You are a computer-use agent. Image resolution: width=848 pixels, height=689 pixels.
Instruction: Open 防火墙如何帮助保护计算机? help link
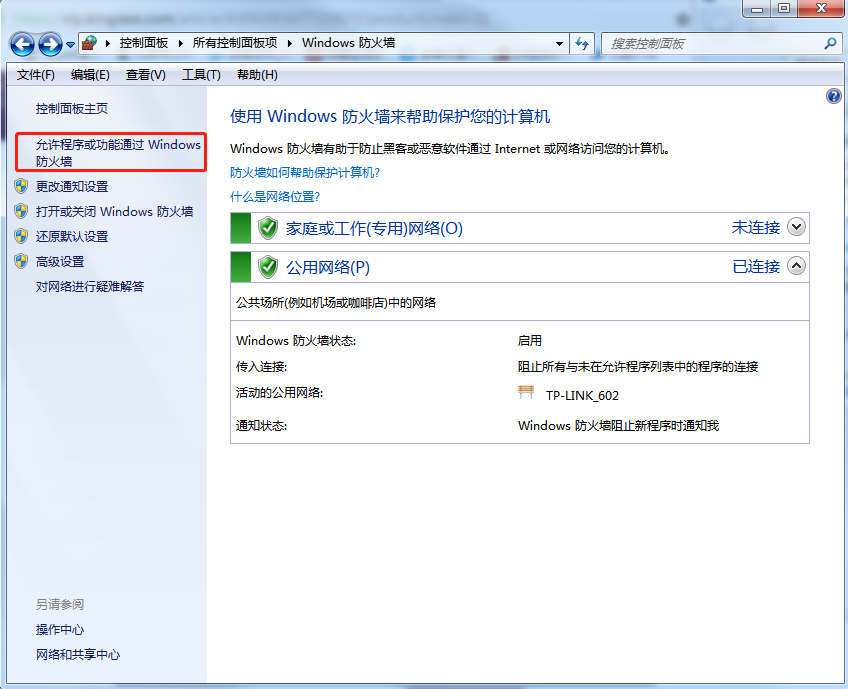click(305, 173)
